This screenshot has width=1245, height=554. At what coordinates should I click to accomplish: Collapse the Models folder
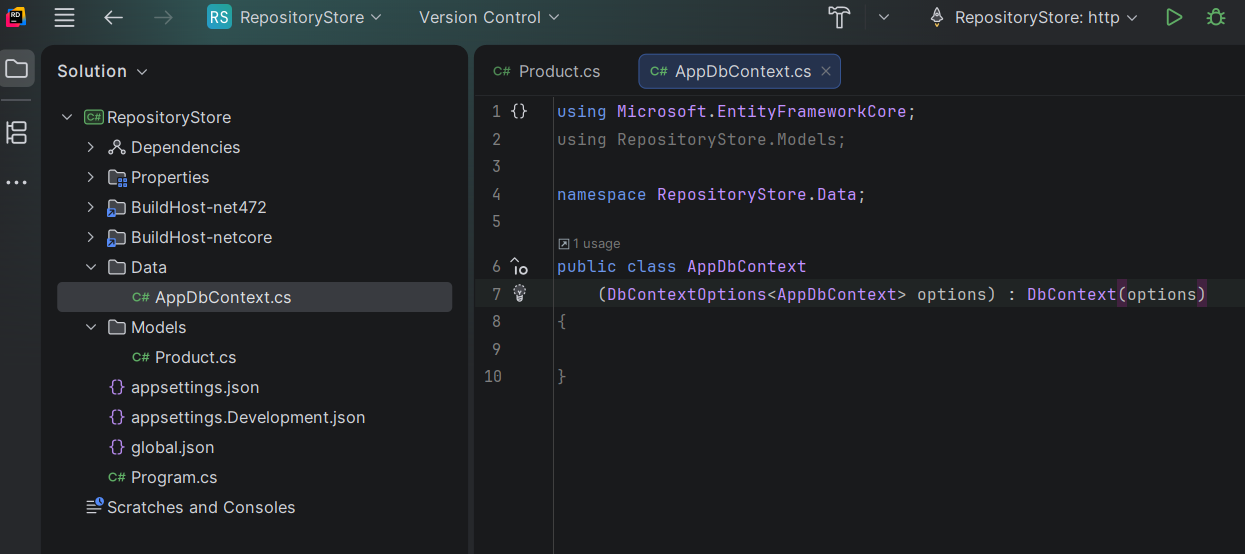coord(91,327)
